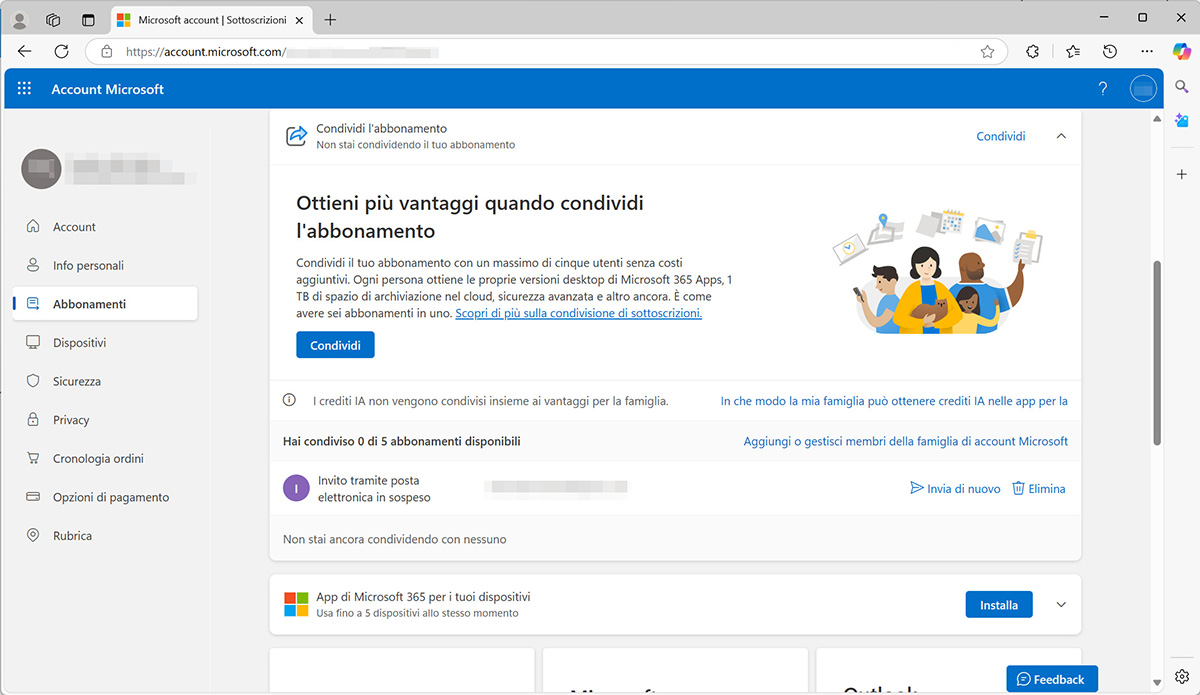Viewport: 1200px width, 695px height.
Task: Open Sicurezza from the sidebar icon
Action: click(33, 381)
